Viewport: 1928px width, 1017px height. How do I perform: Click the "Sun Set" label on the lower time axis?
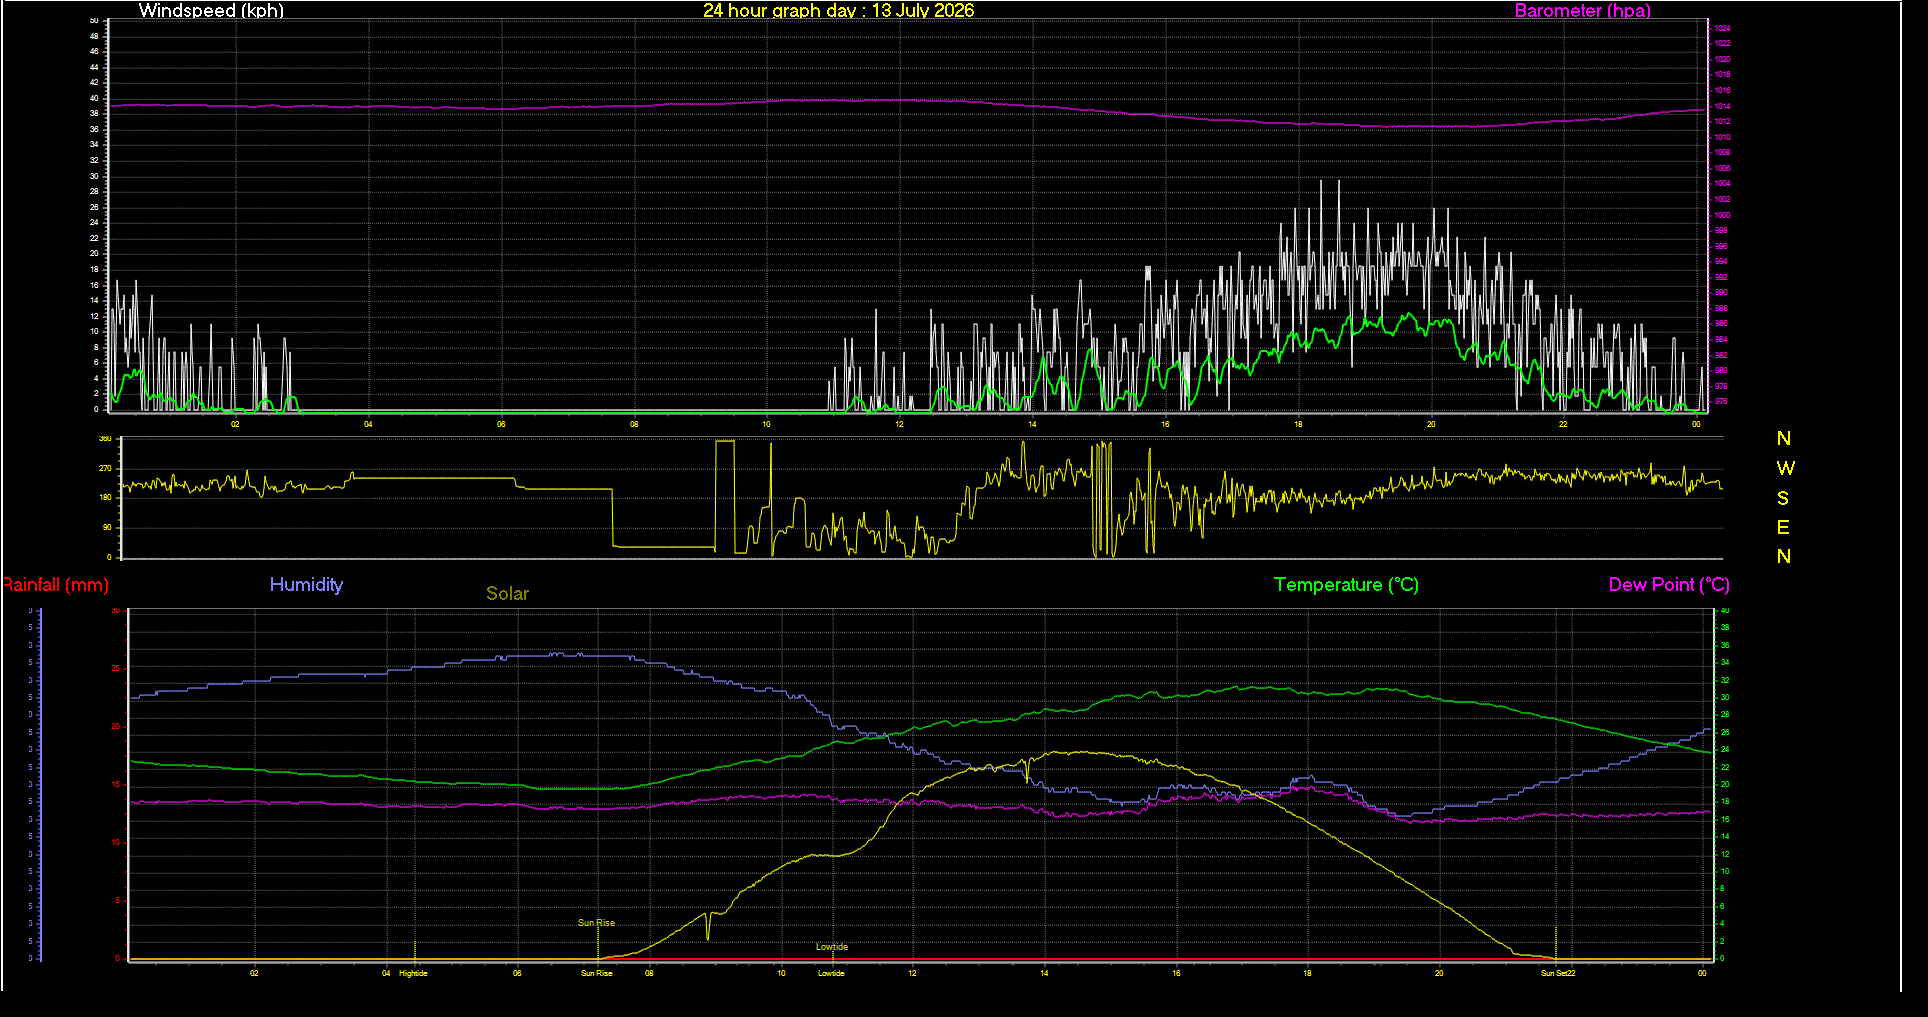[1553, 973]
